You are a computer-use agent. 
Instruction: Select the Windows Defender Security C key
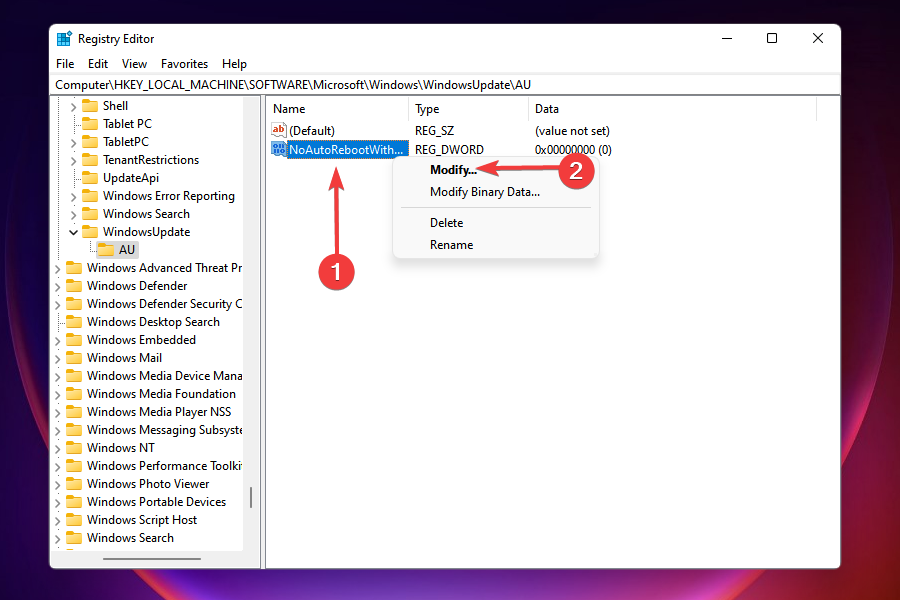[x=164, y=304]
